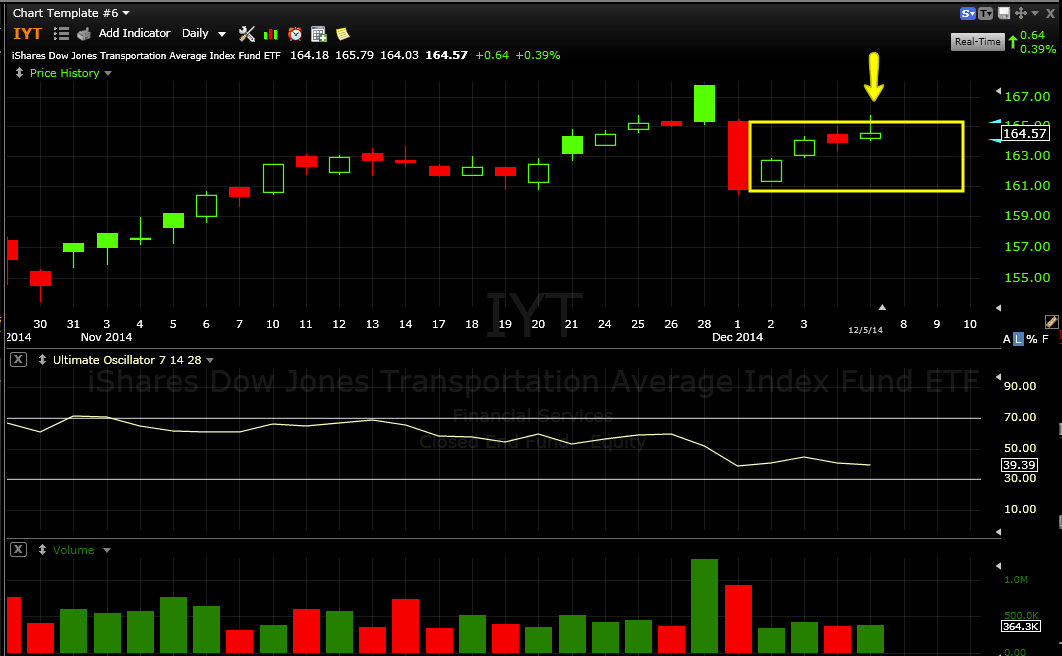
Task: Select the F scale mode
Action: coord(1046,339)
